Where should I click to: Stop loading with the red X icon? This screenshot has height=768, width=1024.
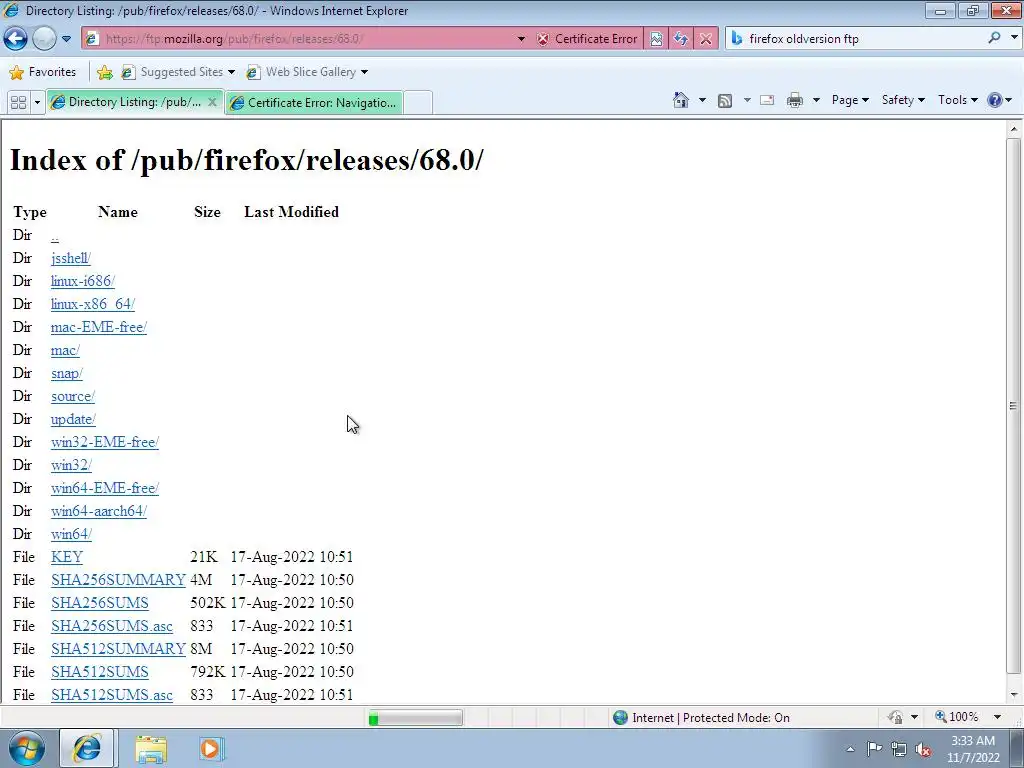click(705, 39)
